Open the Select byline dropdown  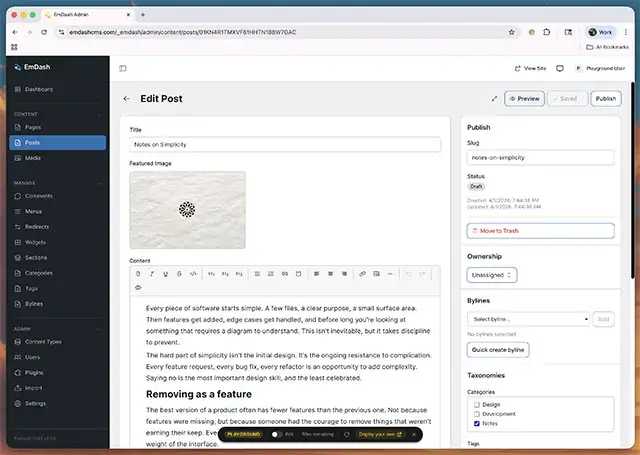(x=528, y=319)
